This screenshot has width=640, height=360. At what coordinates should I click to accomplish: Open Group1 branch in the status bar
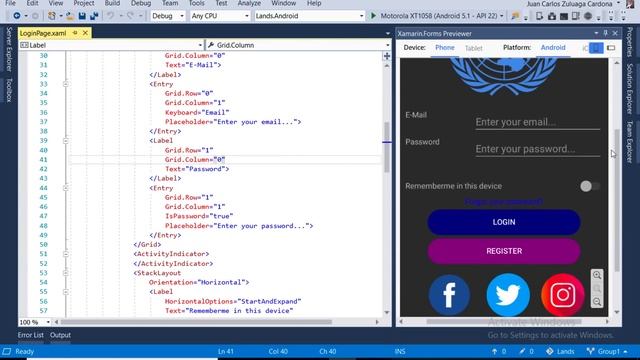607,351
